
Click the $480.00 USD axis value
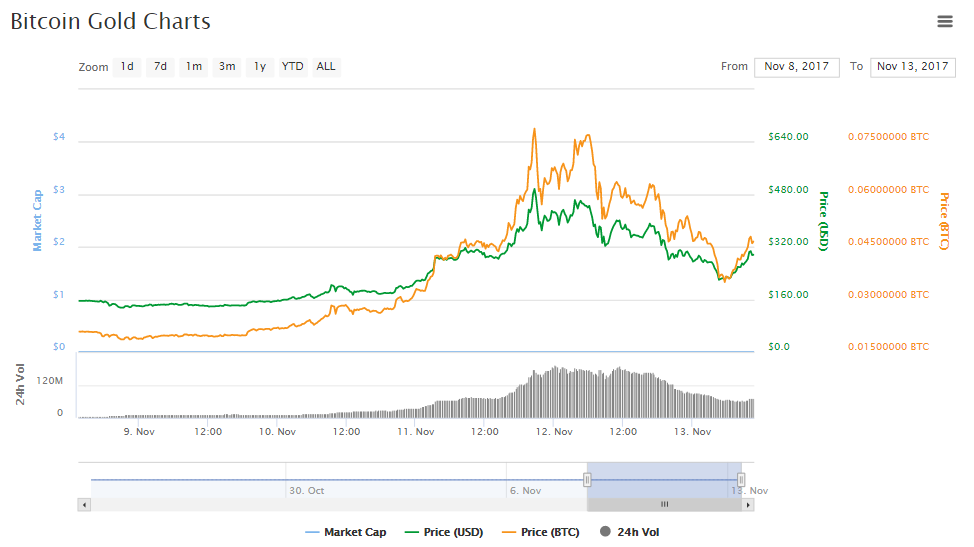788,189
